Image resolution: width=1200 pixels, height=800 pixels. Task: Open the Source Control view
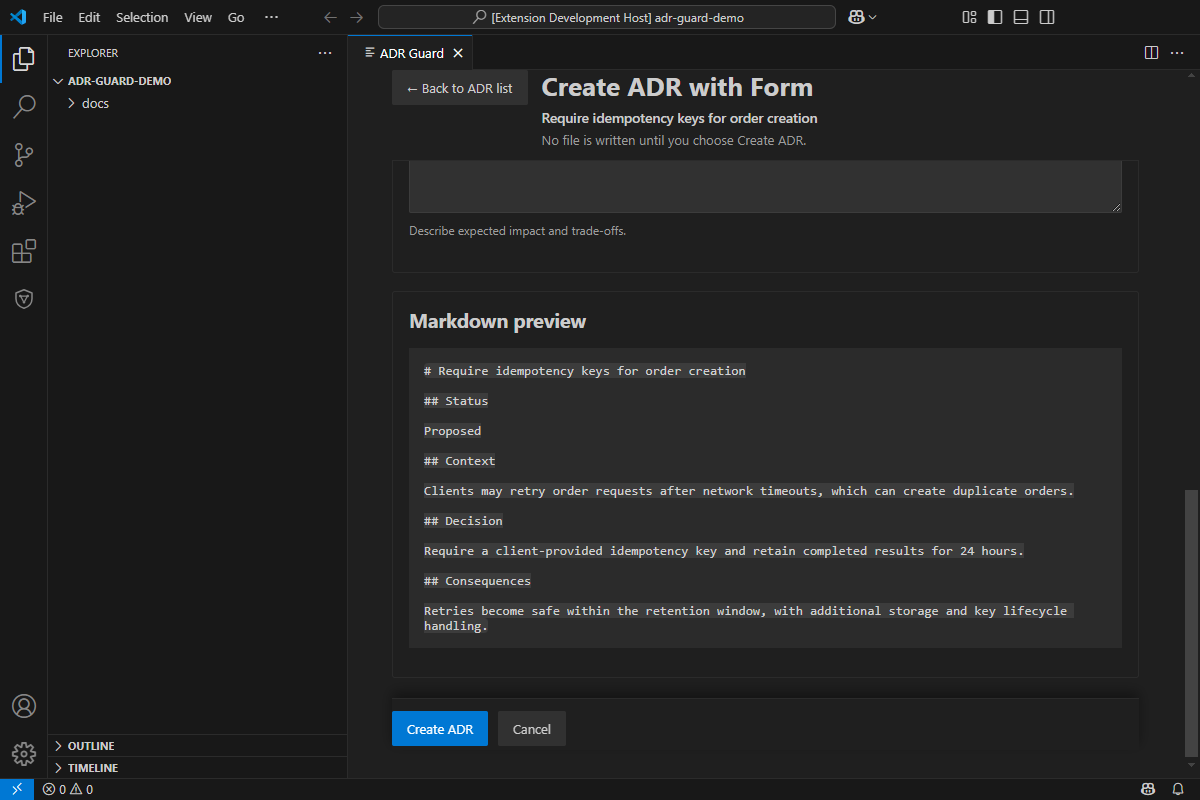click(24, 154)
